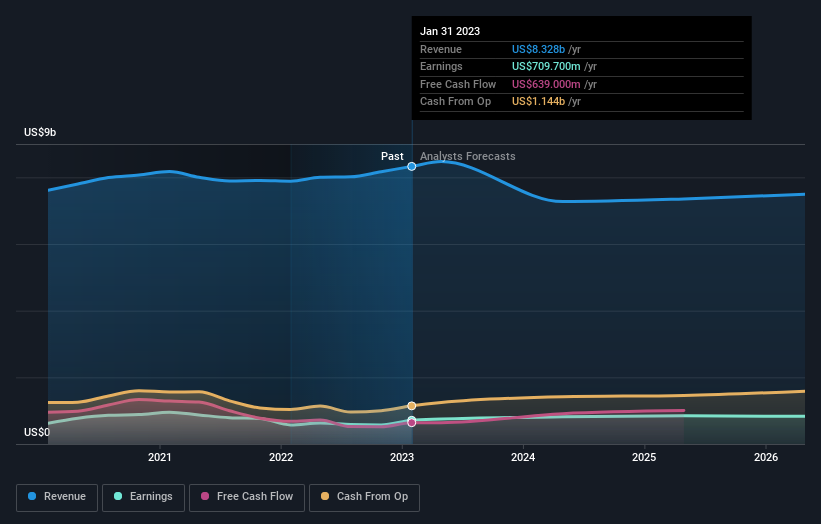821x524 pixels.
Task: Click the Cash From Op orange data point marker
Action: [x=412, y=406]
